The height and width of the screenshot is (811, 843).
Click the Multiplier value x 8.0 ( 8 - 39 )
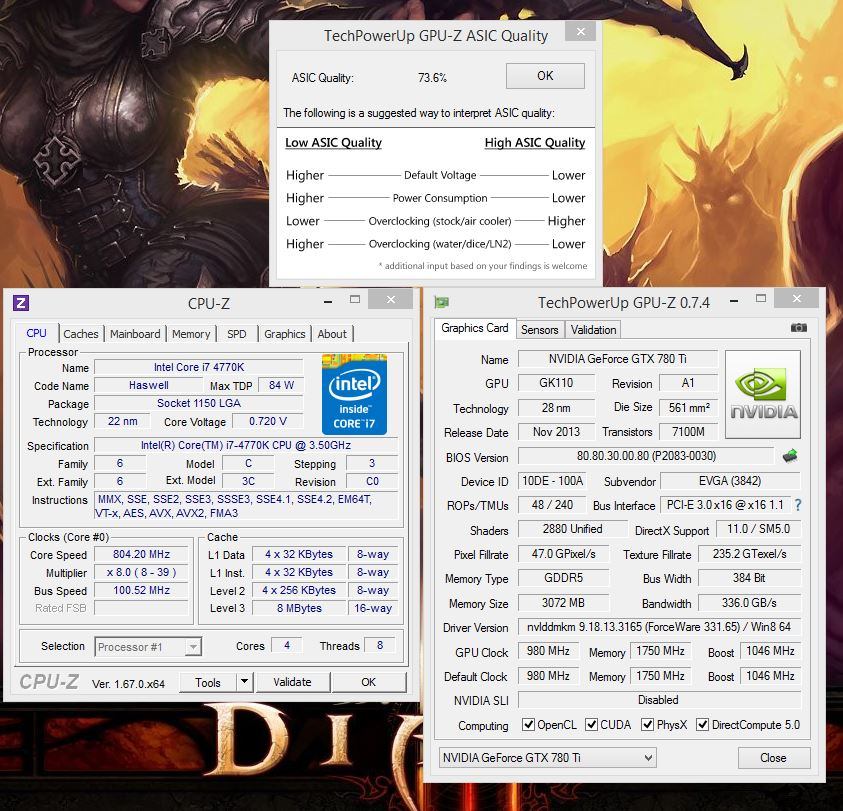tap(141, 572)
